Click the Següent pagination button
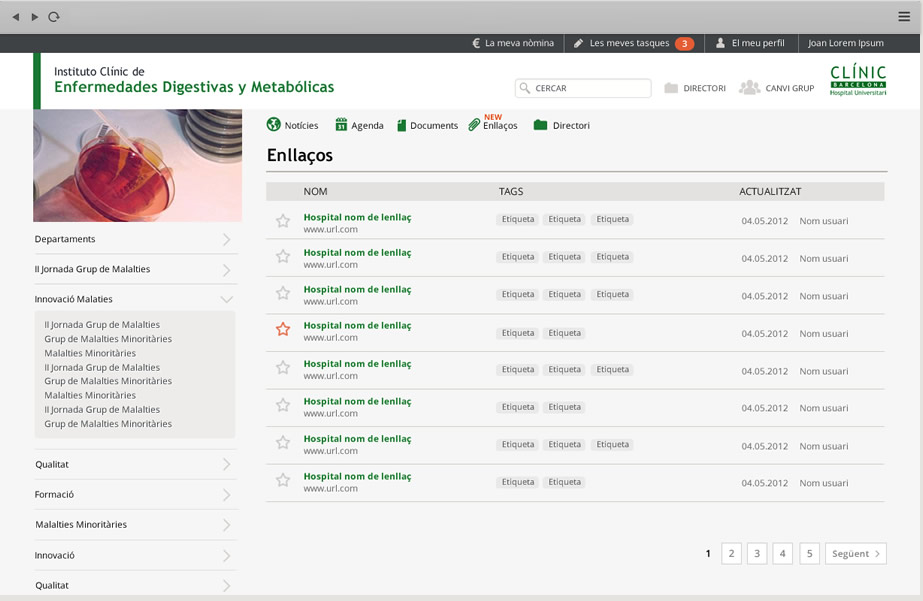This screenshot has height=601, width=923. pyautogui.click(x=855, y=553)
